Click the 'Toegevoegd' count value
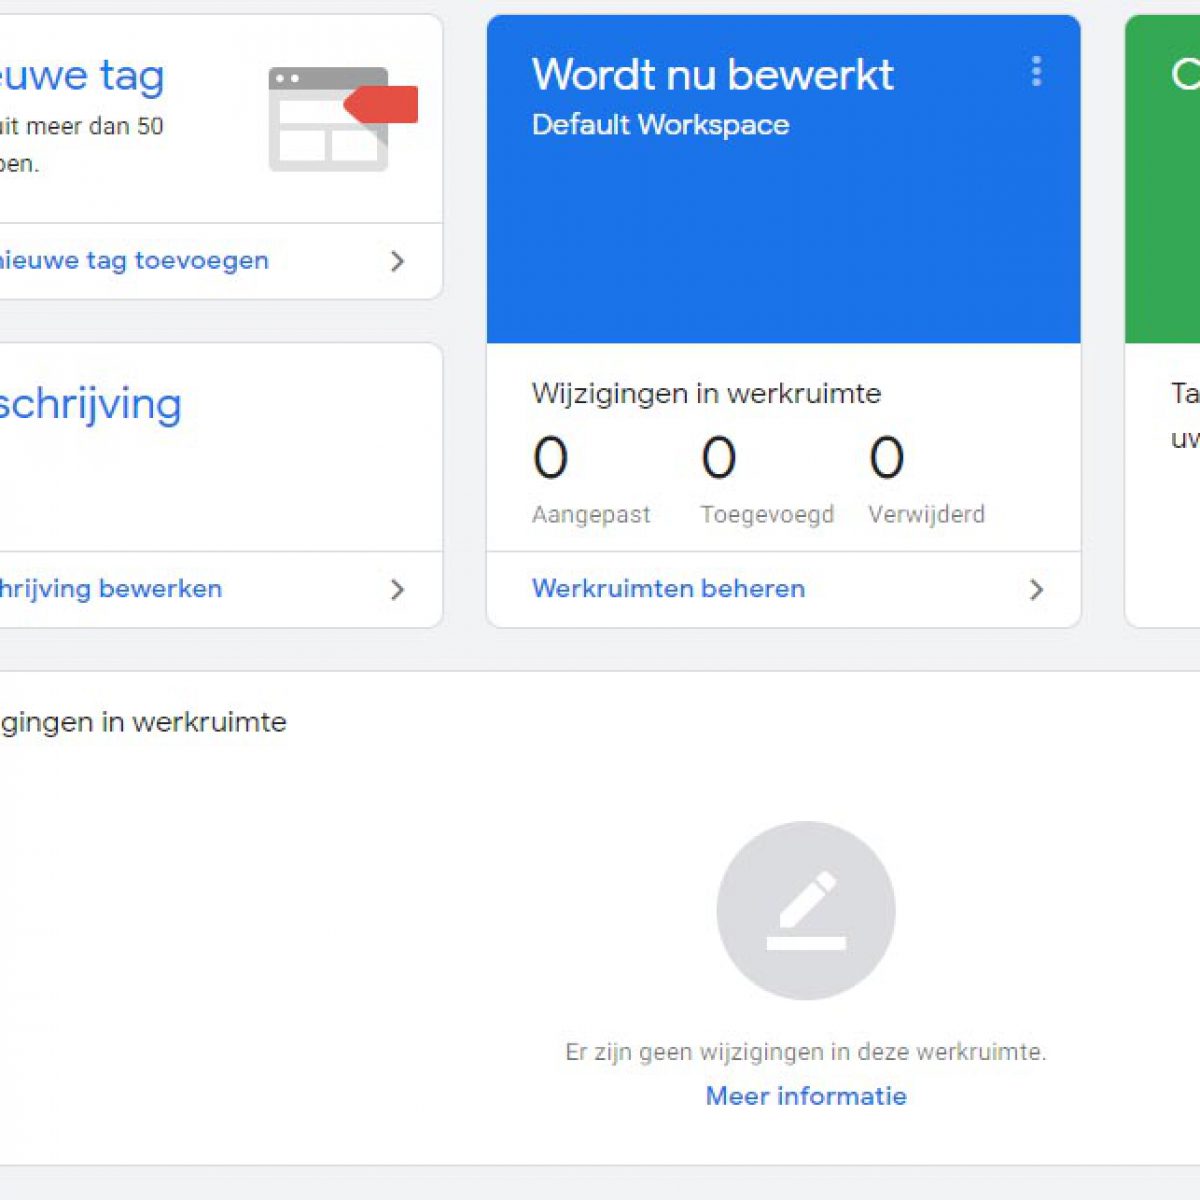This screenshot has height=1200, width=1200. coord(718,458)
